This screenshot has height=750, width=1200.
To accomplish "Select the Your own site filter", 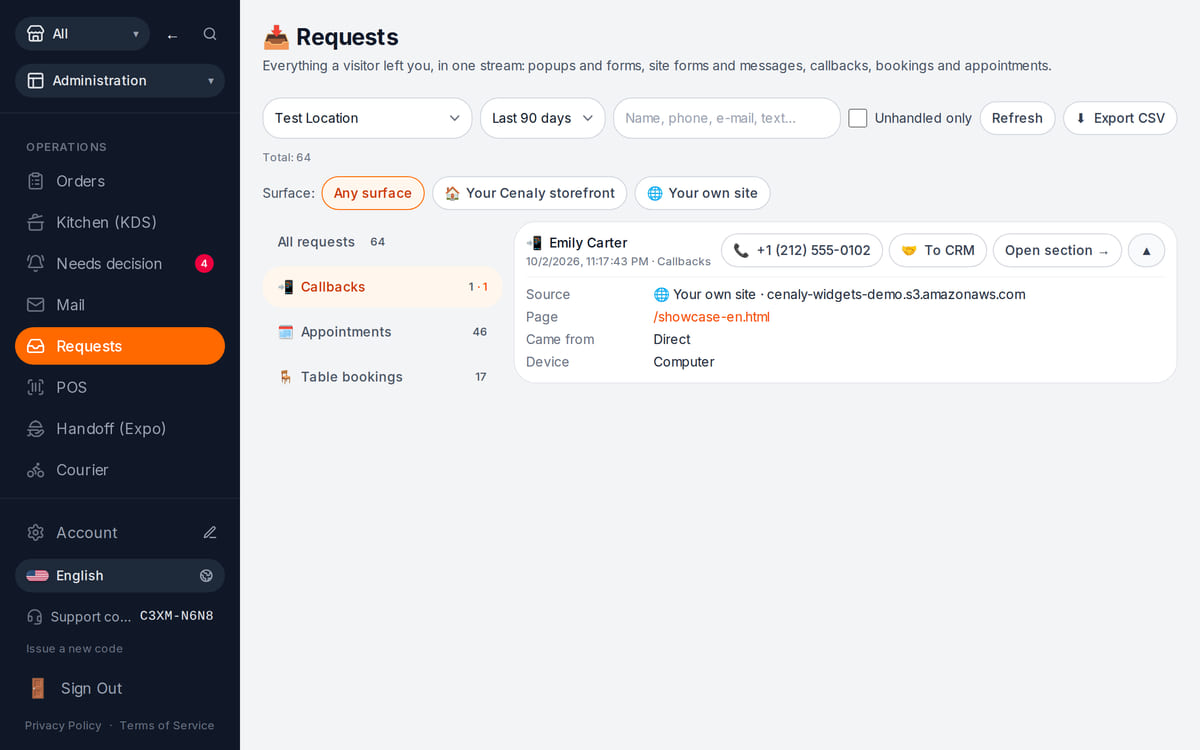I will point(702,193).
